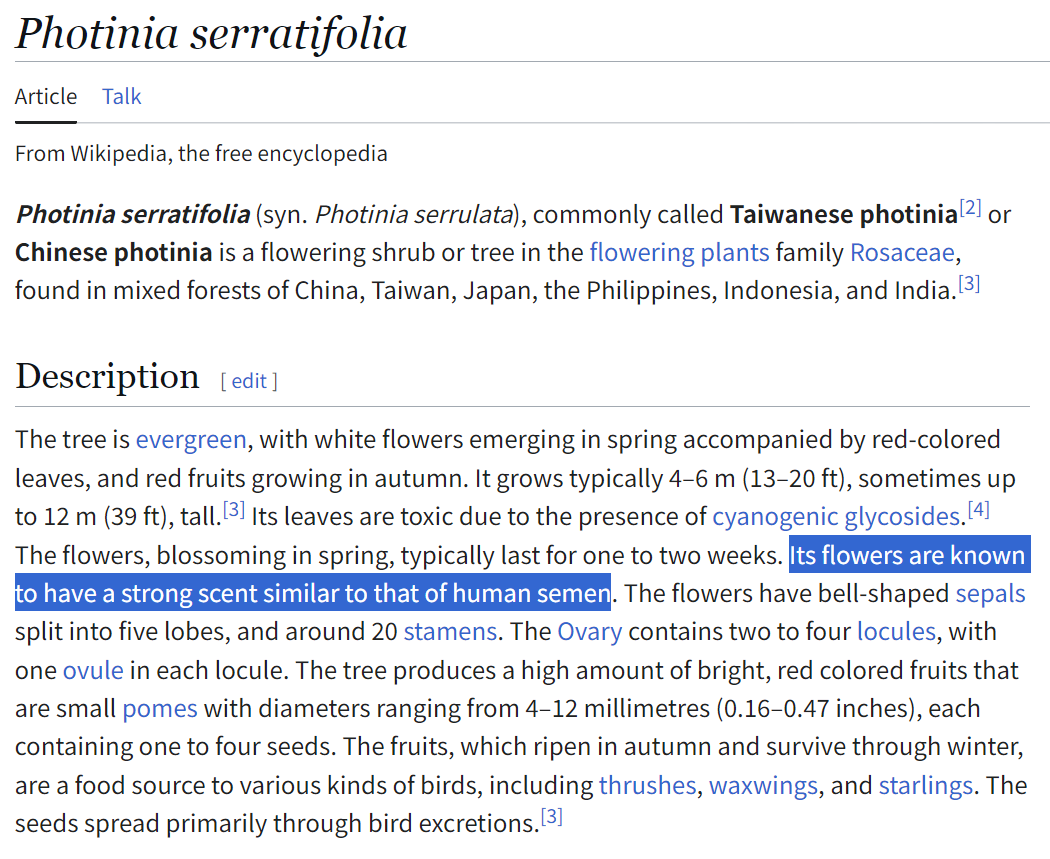
Task: Open the waxwings link
Action: (763, 785)
